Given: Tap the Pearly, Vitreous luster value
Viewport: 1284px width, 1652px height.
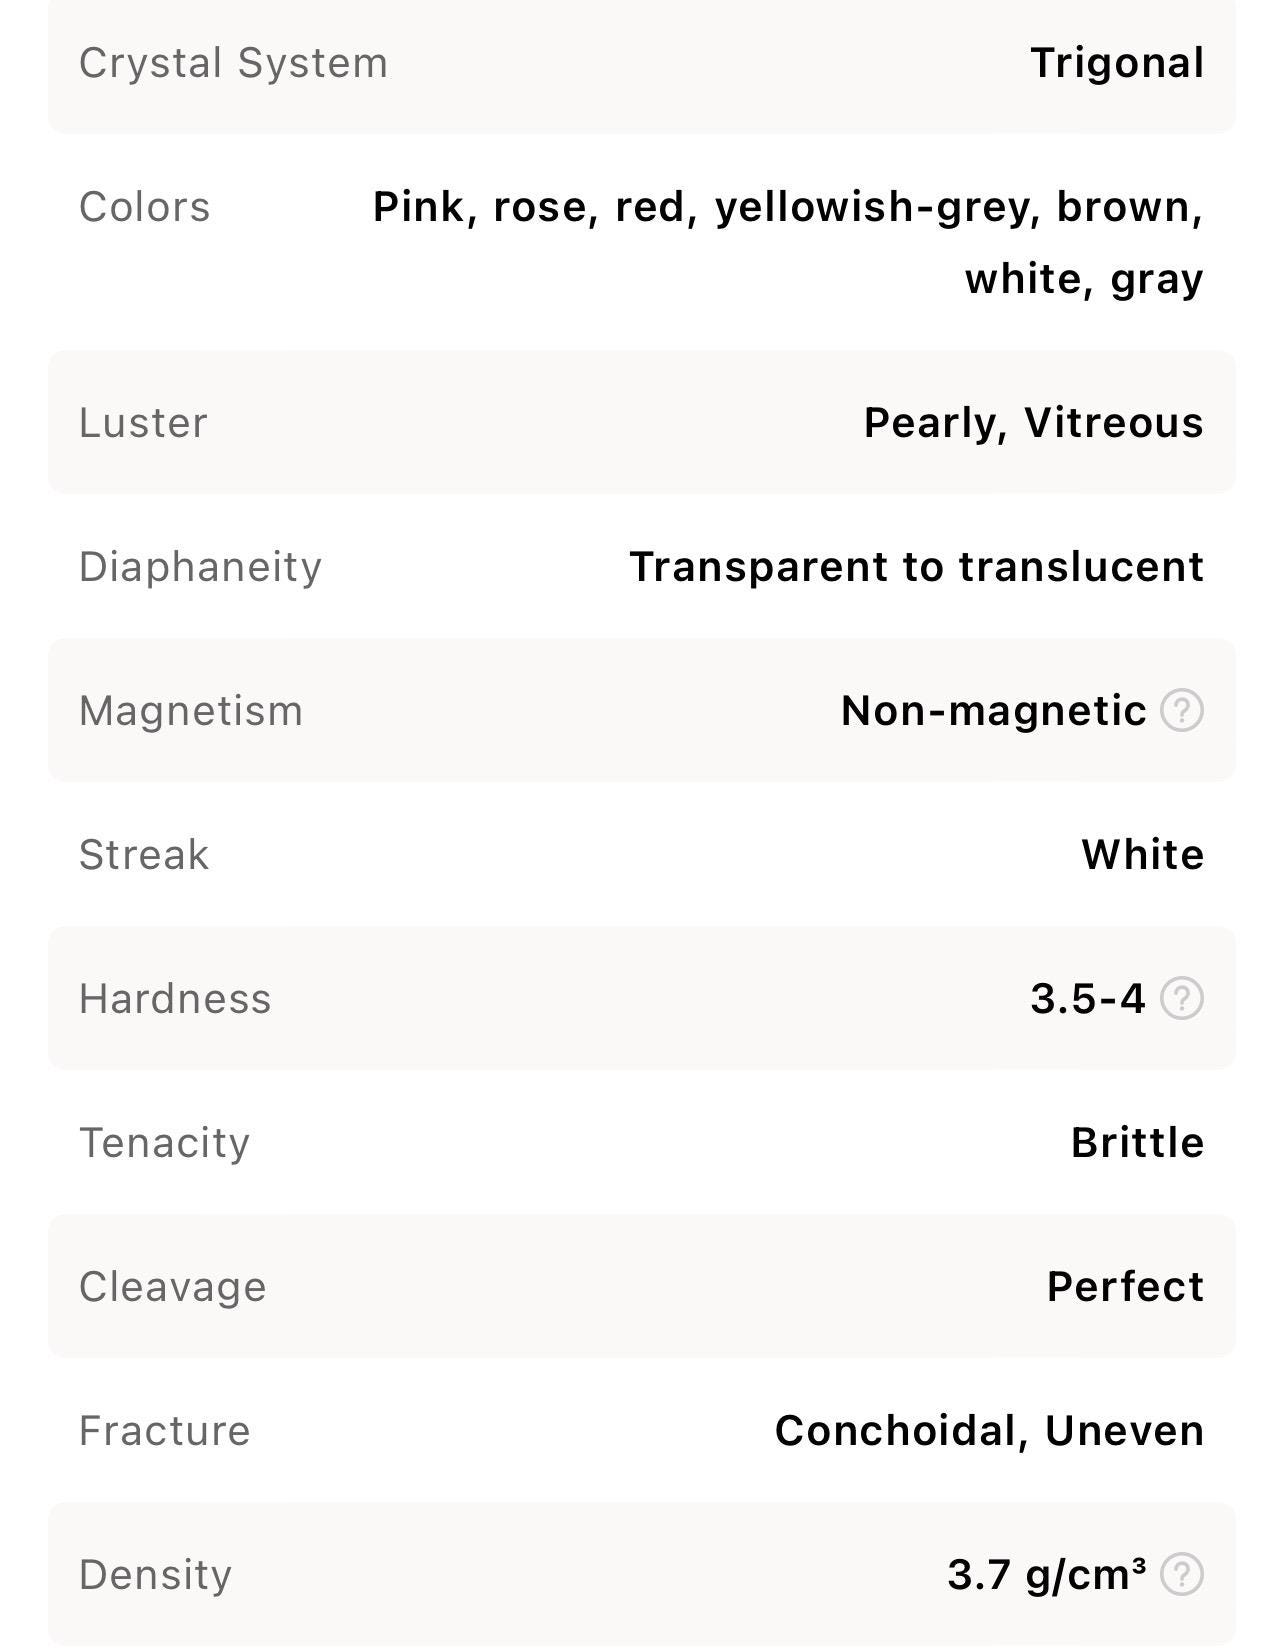Looking at the screenshot, I should point(1034,423).
